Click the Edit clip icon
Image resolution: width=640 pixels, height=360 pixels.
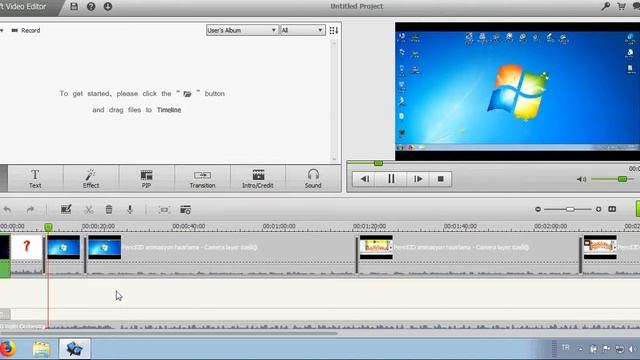pyautogui.click(x=66, y=209)
